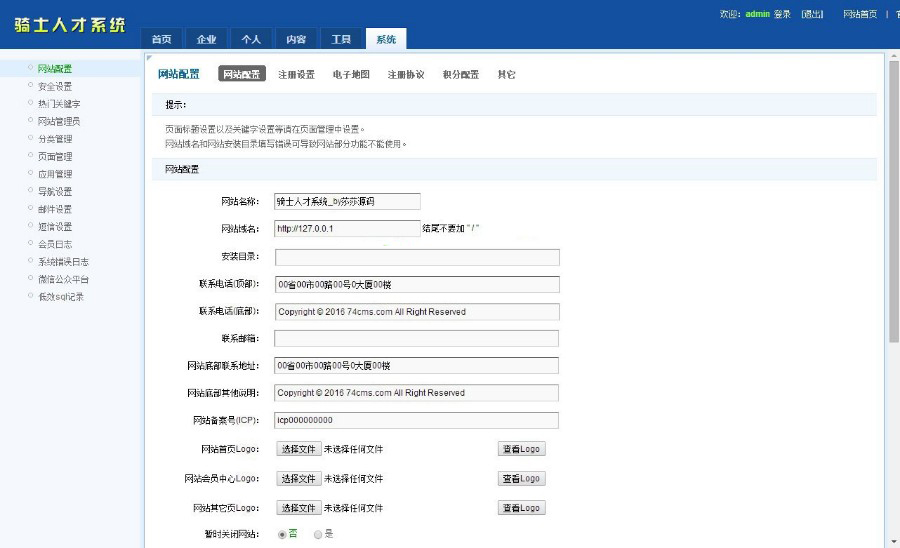The height and width of the screenshot is (548, 900).
Task: Open 邮件设置 from the sidebar
Action: coord(55,209)
